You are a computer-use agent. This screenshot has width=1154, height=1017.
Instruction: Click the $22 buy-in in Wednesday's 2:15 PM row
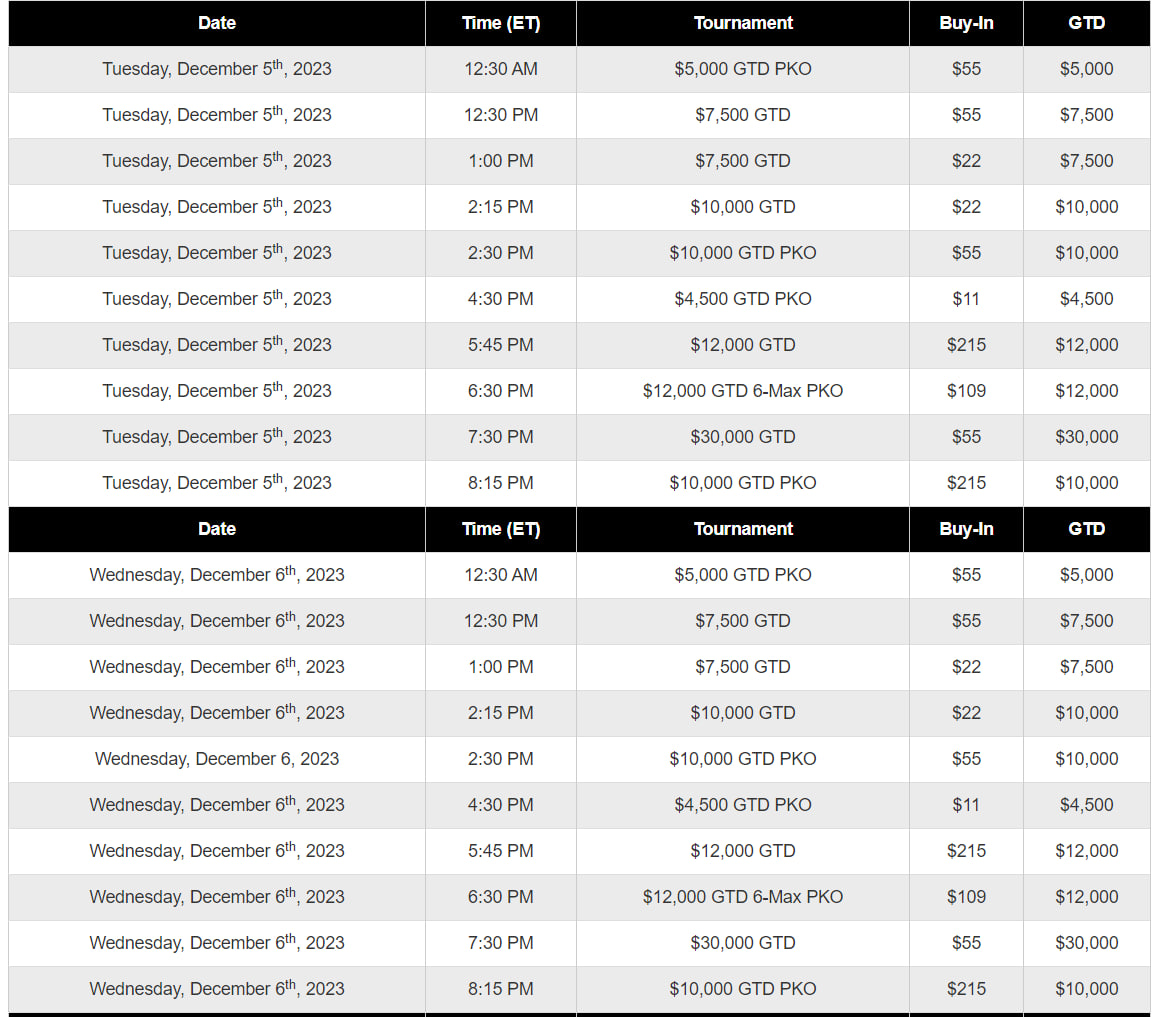[x=966, y=713]
